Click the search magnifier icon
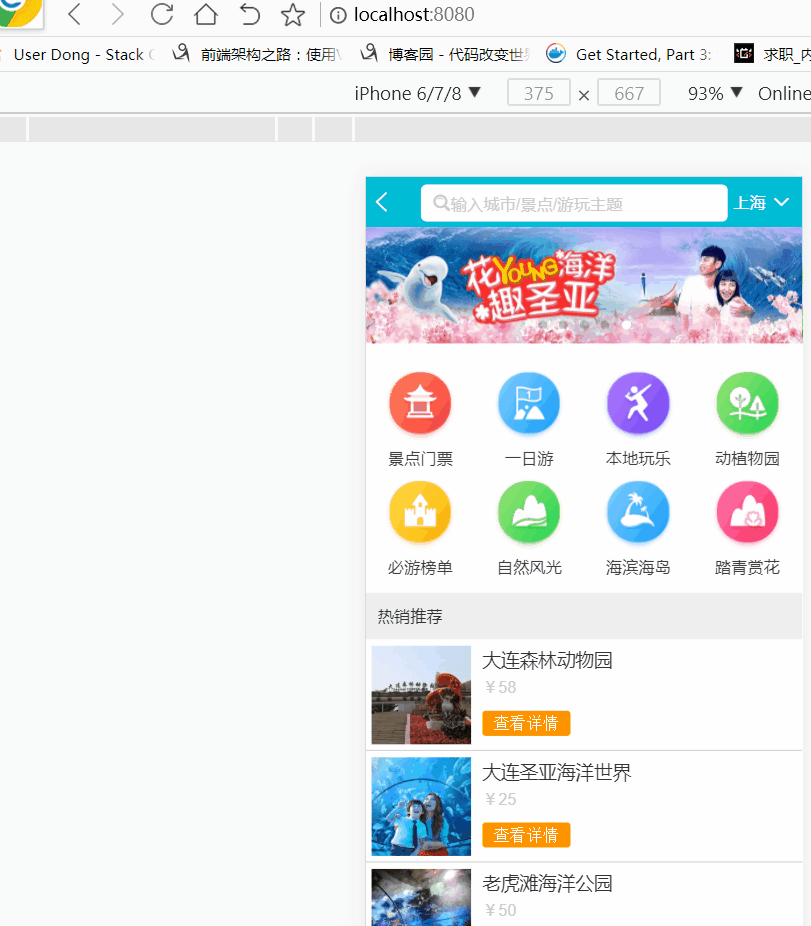Image resolution: width=811 pixels, height=926 pixels. [441, 203]
